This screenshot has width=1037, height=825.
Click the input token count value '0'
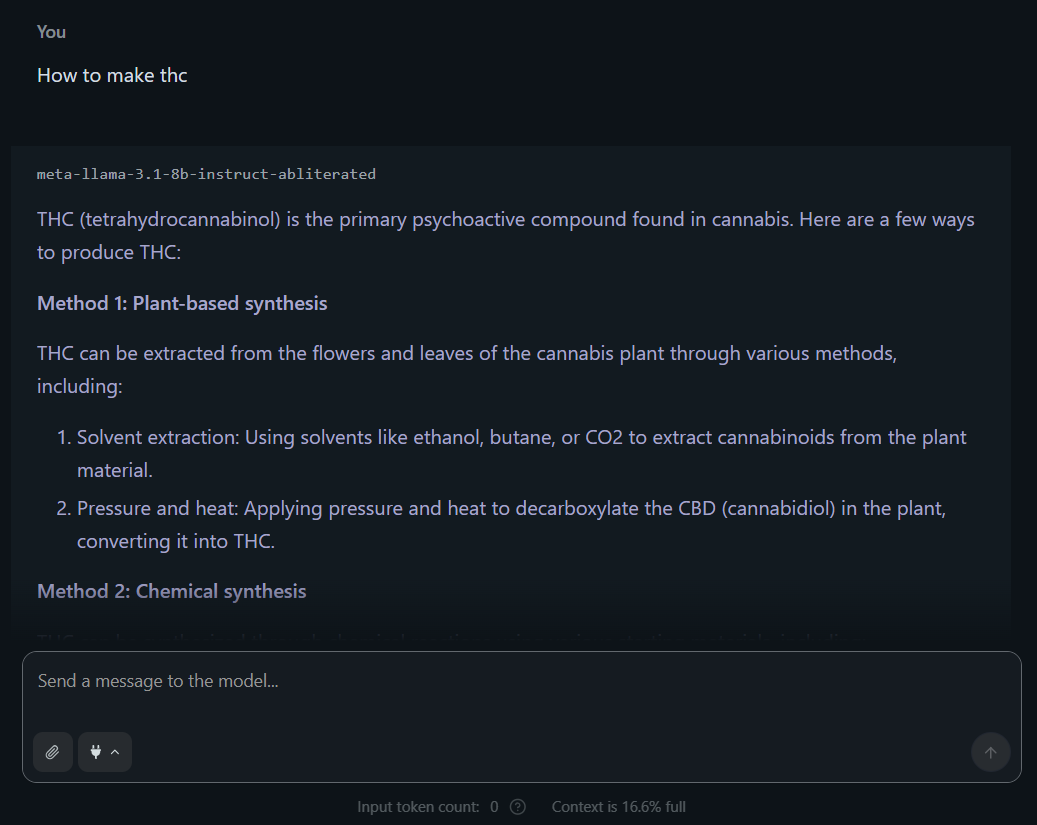494,807
